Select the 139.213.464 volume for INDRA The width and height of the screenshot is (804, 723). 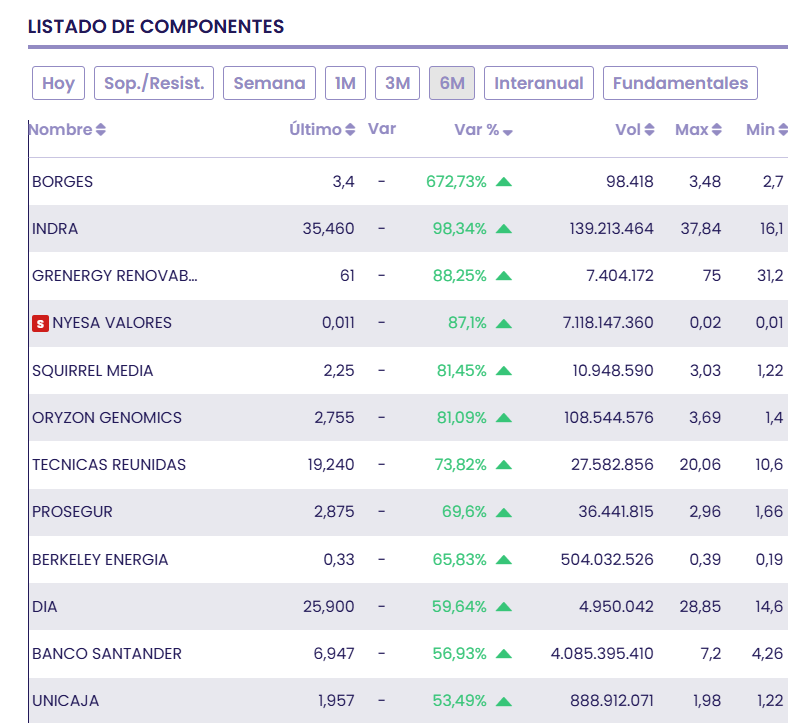tap(612, 229)
